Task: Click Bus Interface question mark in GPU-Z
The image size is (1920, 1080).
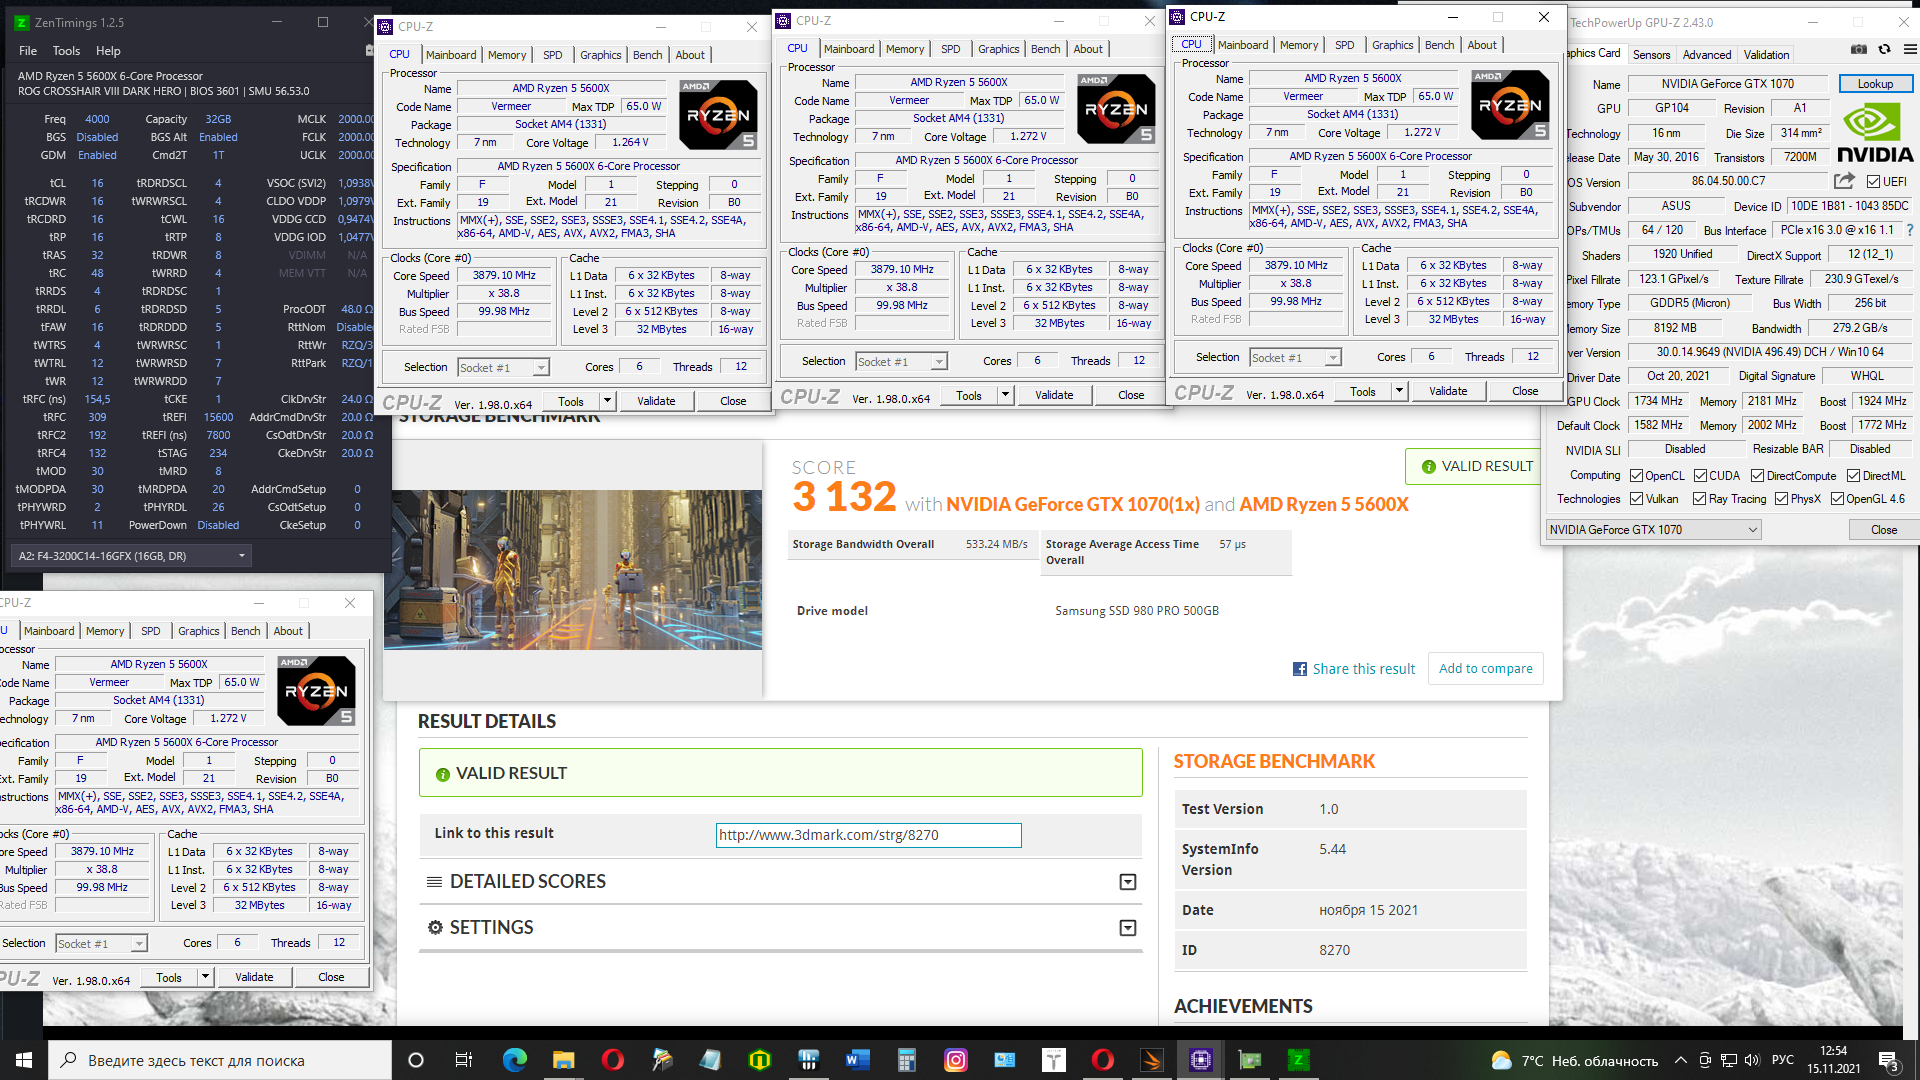Action: 1910,230
